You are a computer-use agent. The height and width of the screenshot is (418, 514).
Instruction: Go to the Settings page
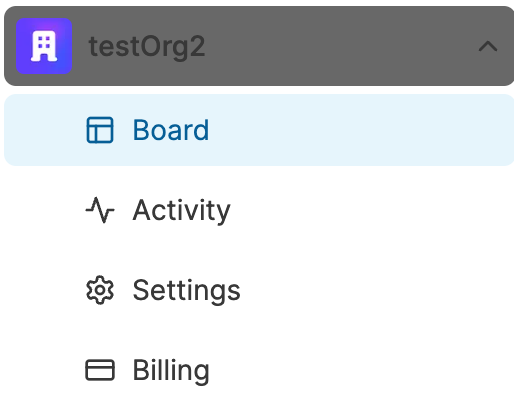coord(259,290)
